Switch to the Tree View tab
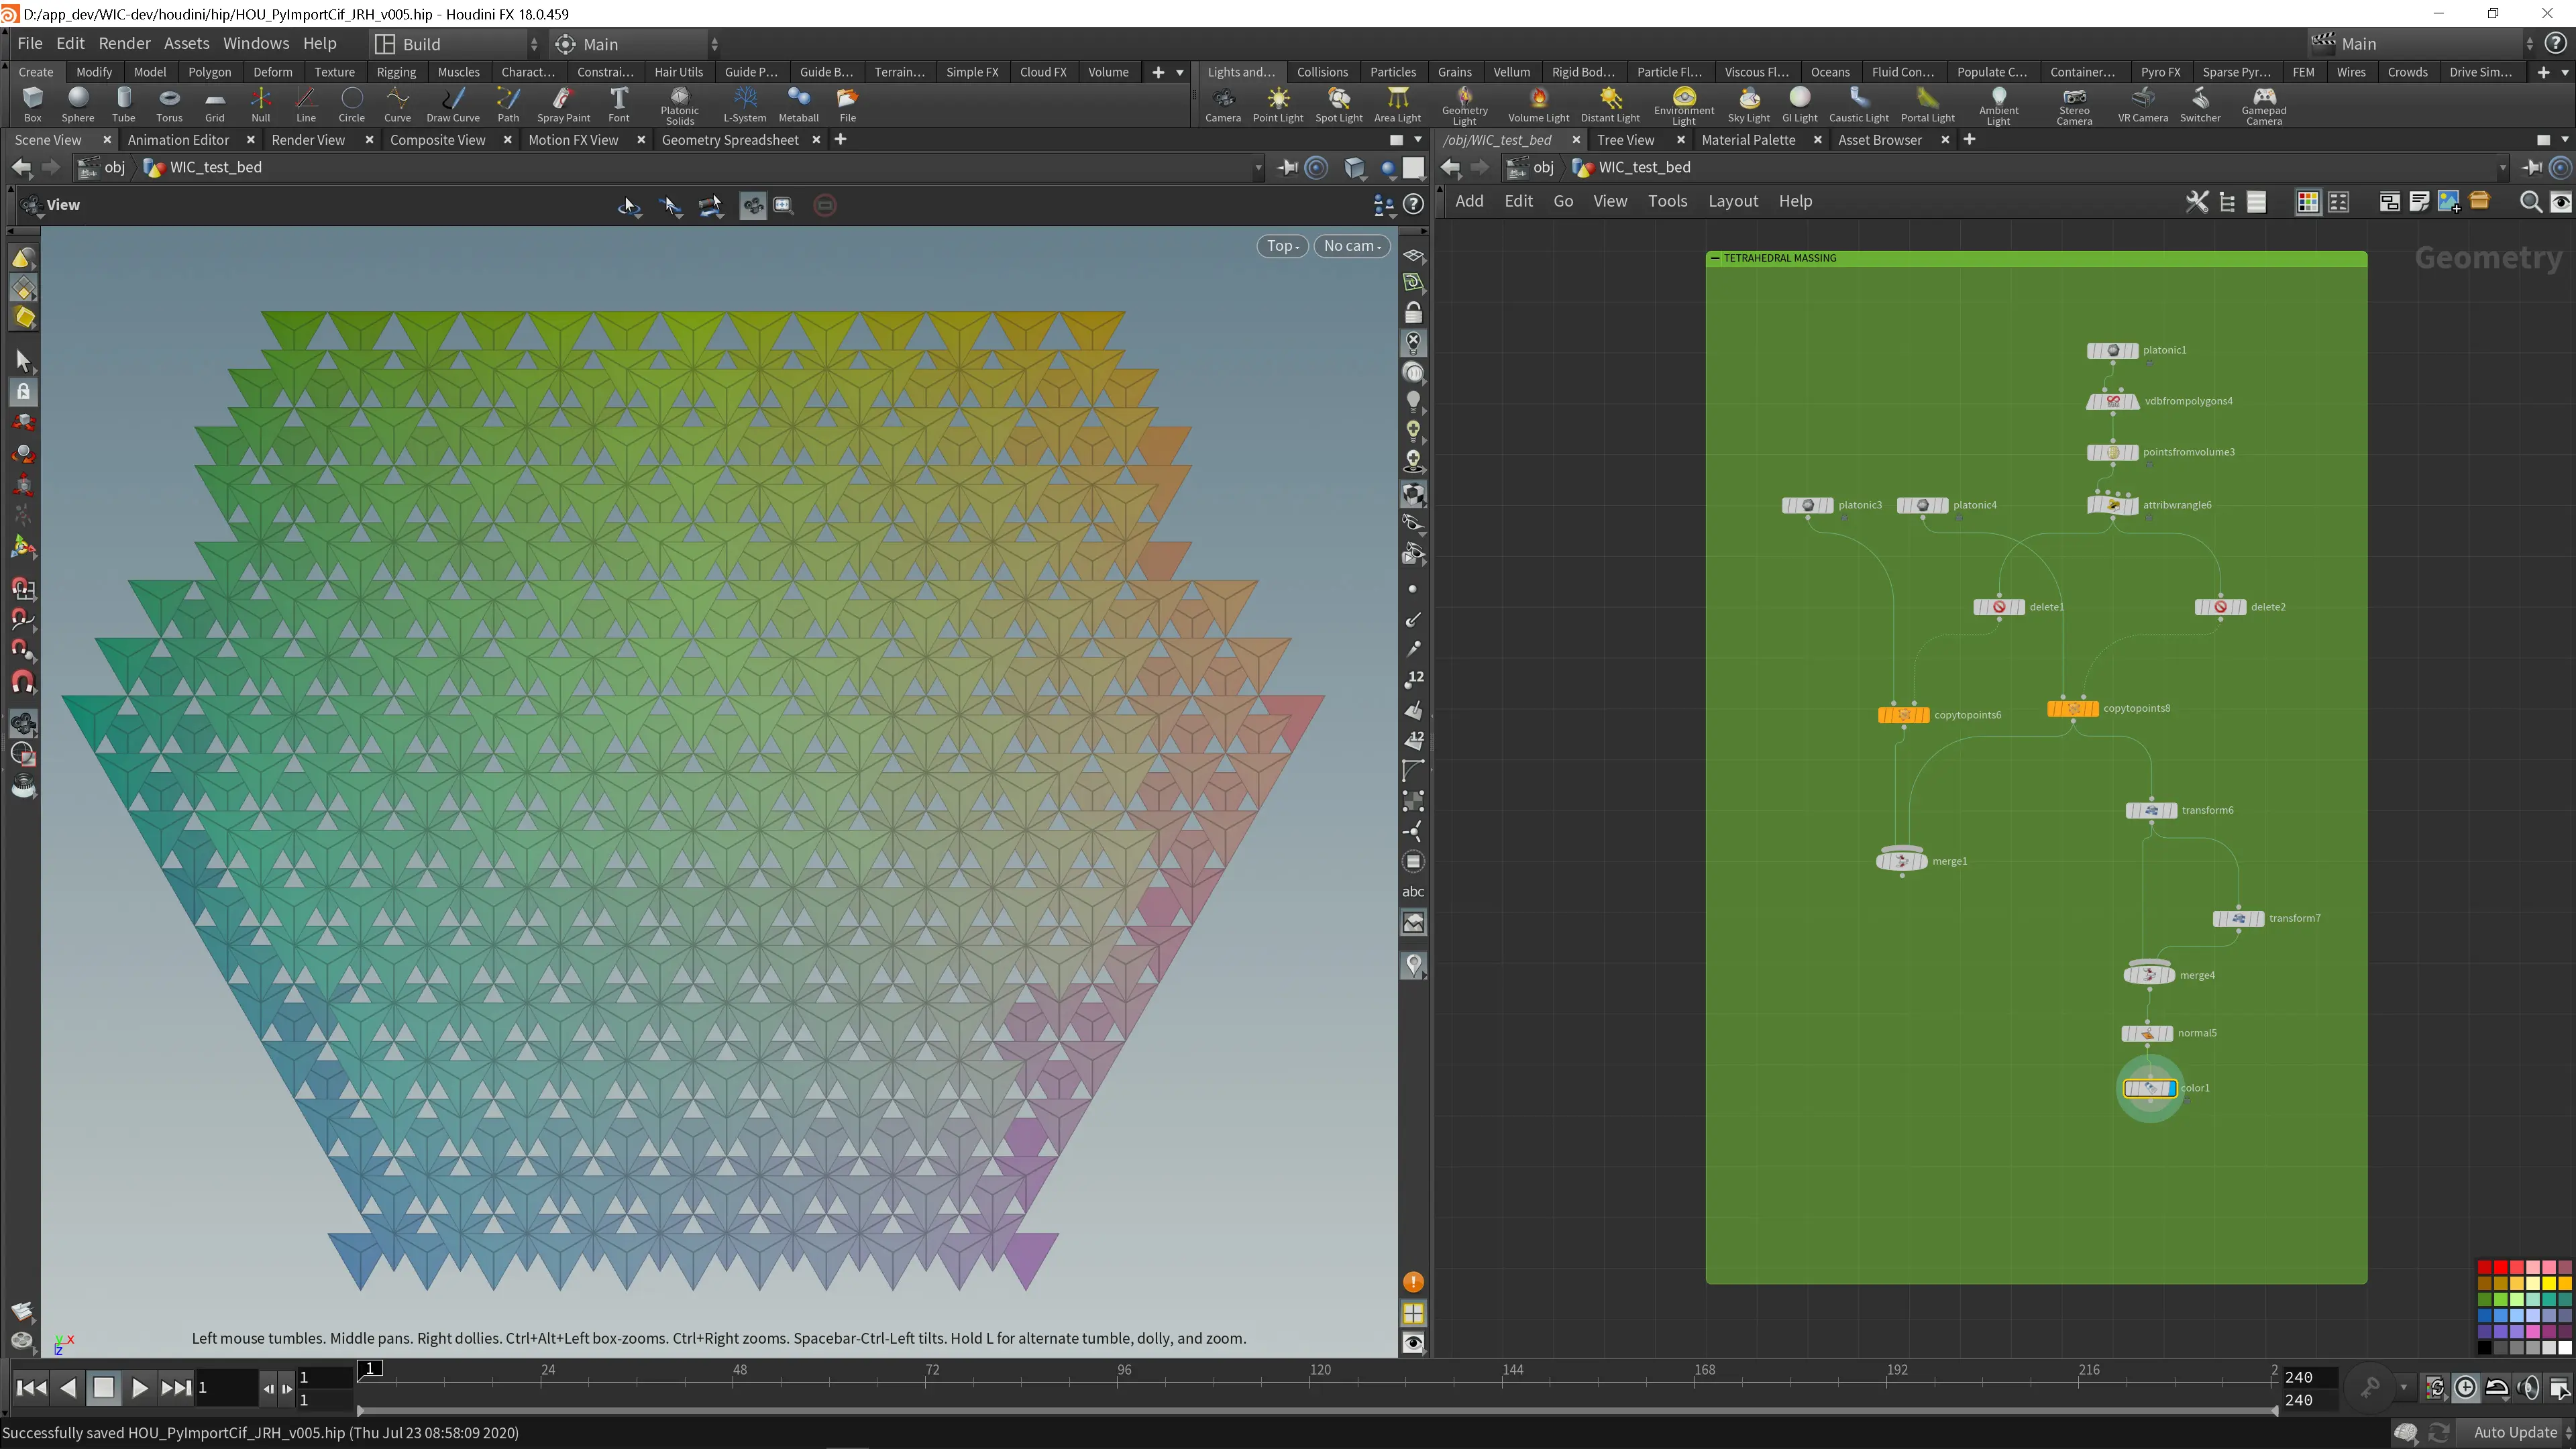This screenshot has width=2576, height=1449. [x=1625, y=140]
